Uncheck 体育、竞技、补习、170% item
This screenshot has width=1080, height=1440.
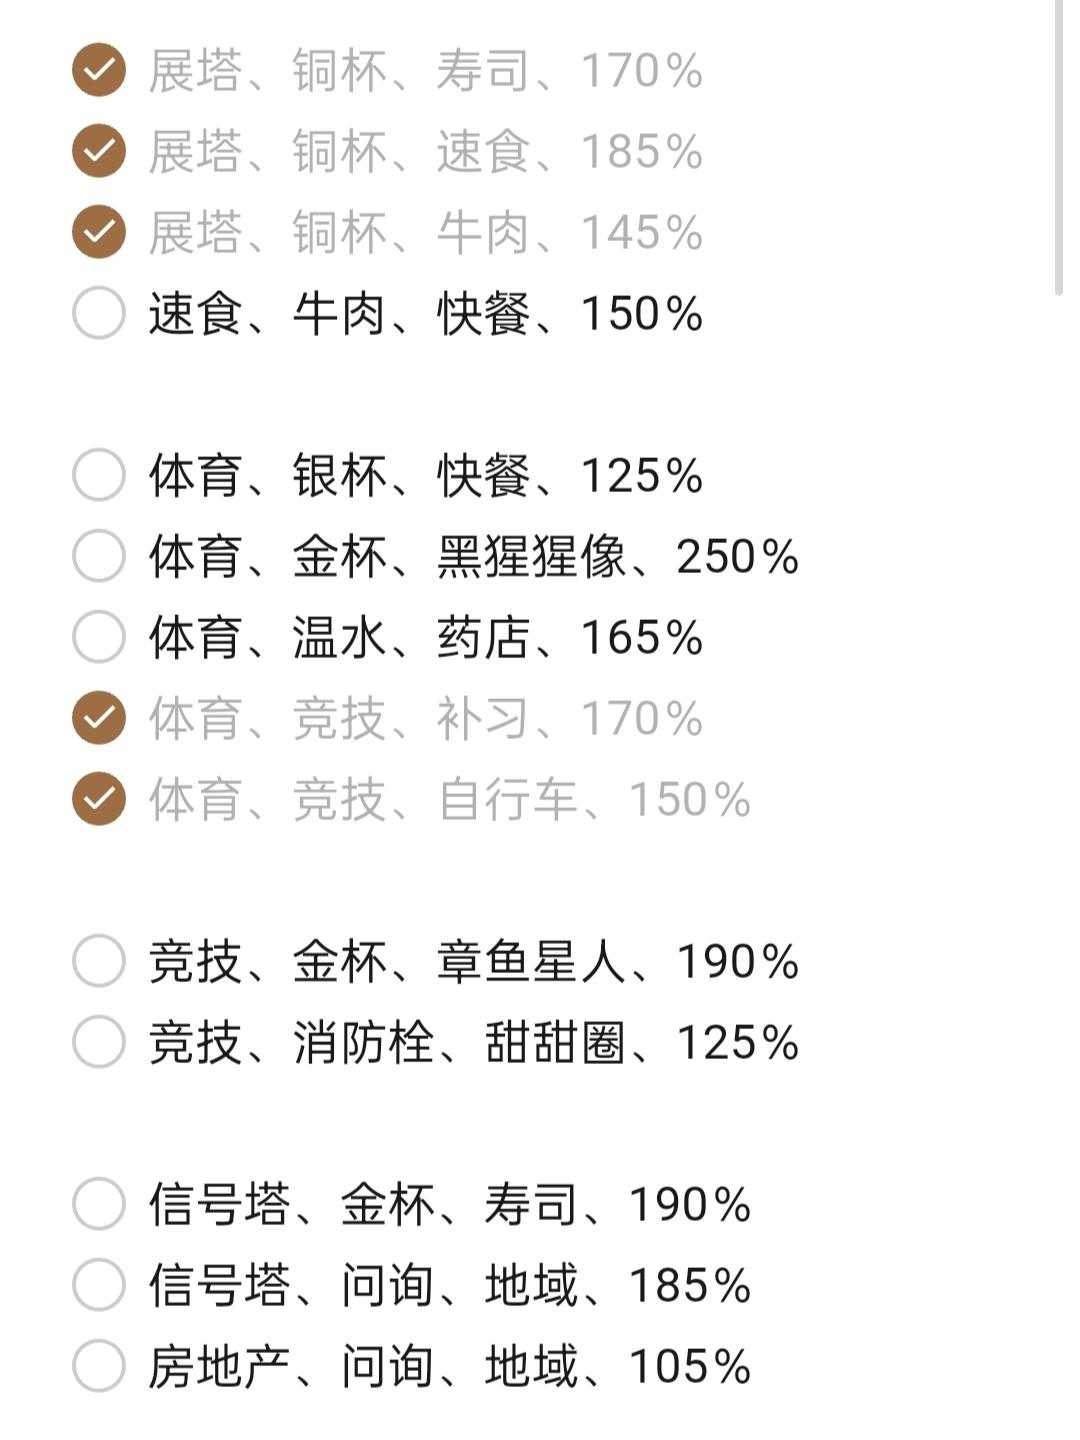pos(99,718)
